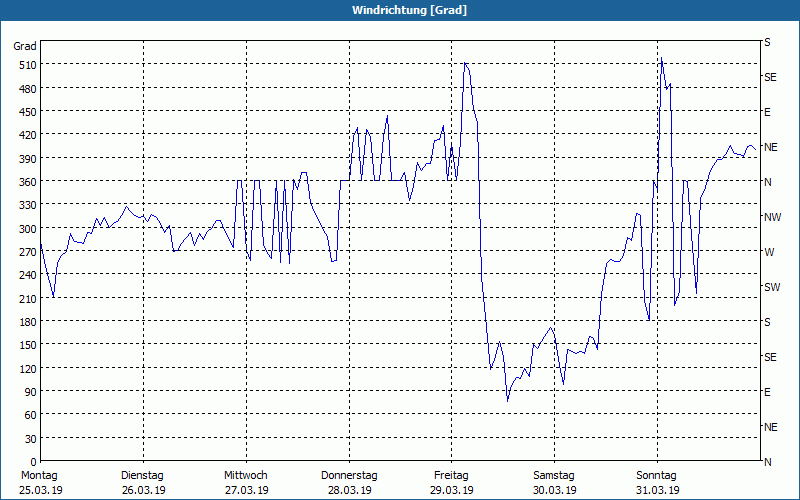Click the "SE" compass label at the 480 gridline
Screen dimensions: 800x500
(770, 78)
